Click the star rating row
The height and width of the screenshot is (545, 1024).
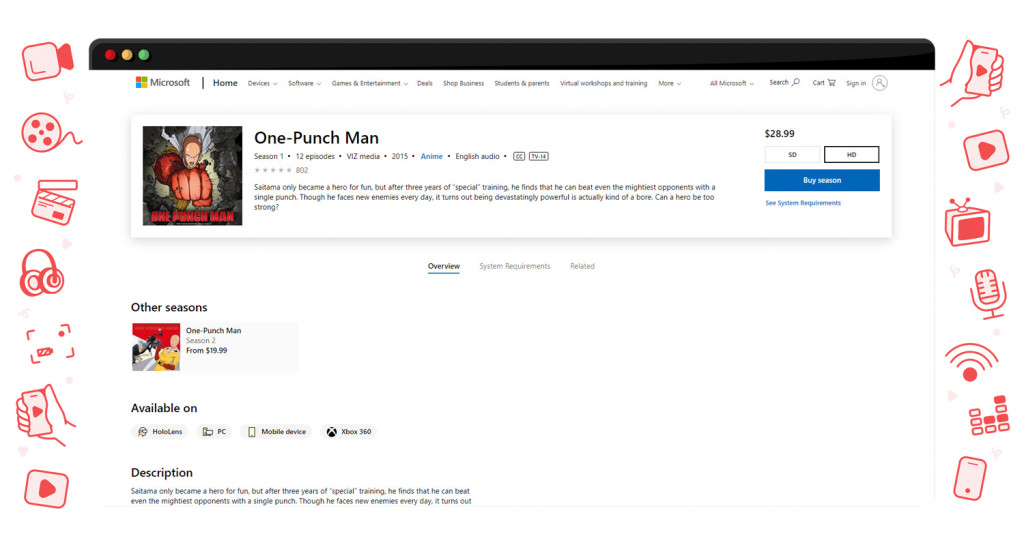[x=272, y=170]
